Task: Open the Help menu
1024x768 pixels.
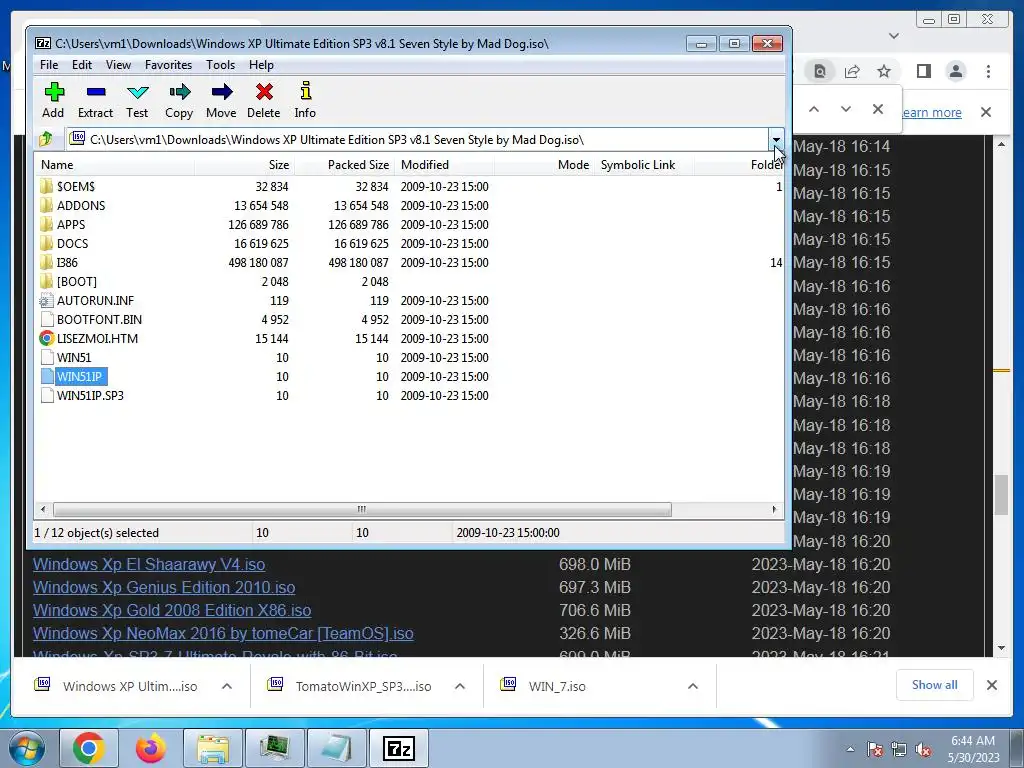Action: pos(261,65)
